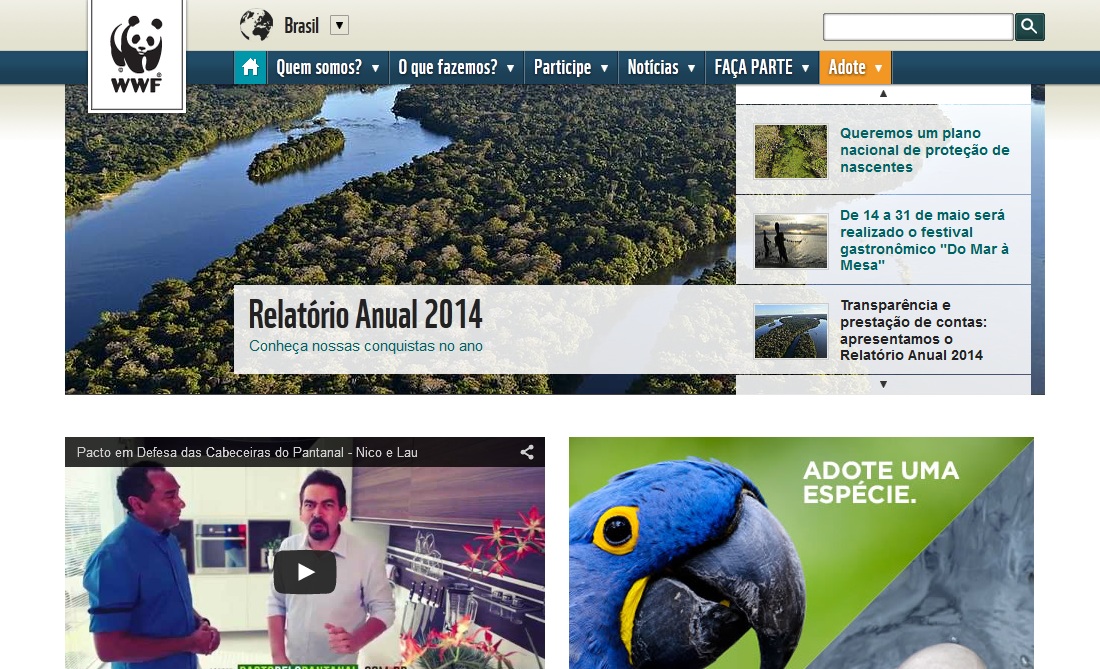Click the globe icon beside Brasil
Image resolution: width=1100 pixels, height=669 pixels.
pos(256,26)
